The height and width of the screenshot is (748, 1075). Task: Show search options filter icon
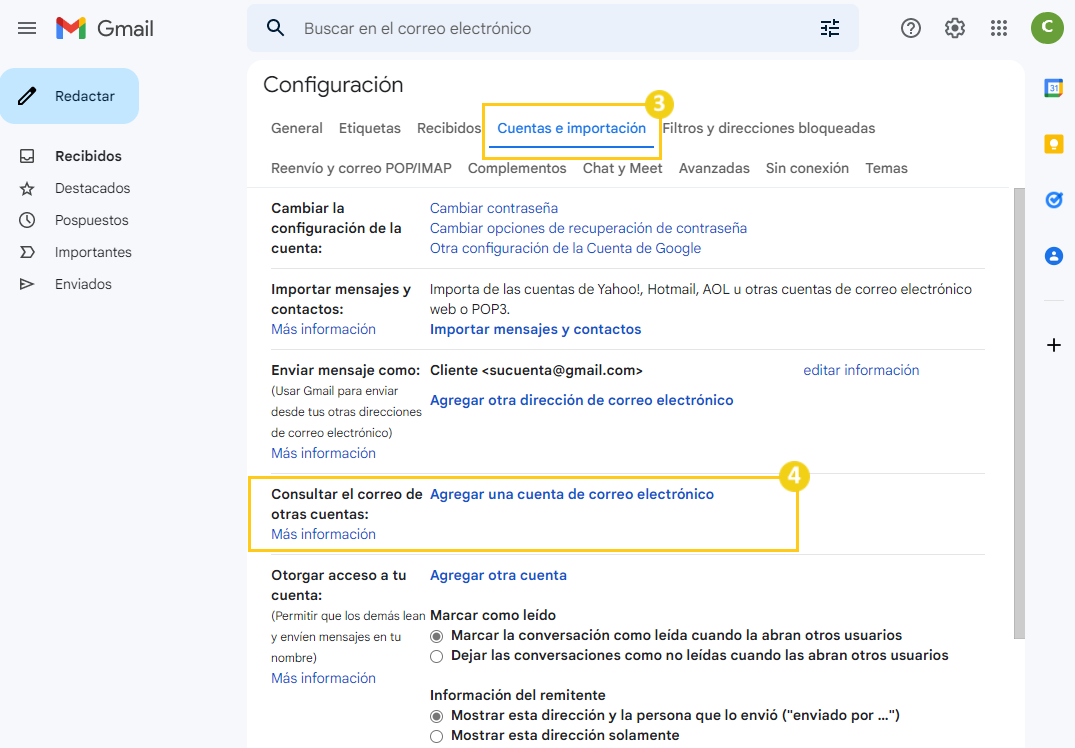(830, 28)
